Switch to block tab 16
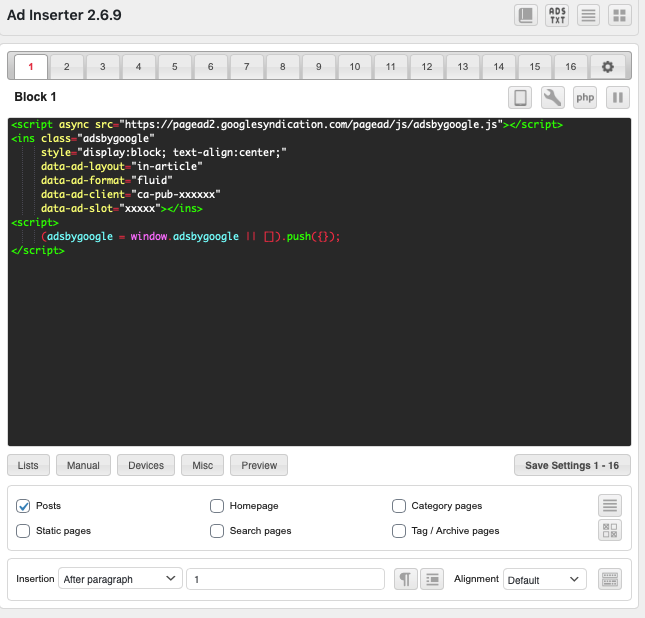Screen dimensions: 645x618 [571, 67]
